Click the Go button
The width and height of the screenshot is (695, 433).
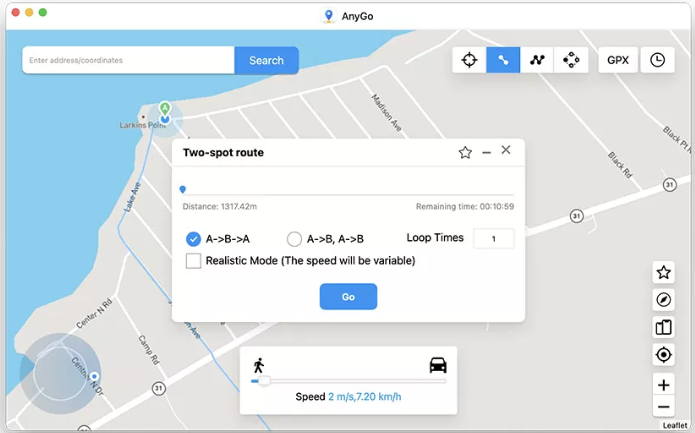click(x=348, y=296)
